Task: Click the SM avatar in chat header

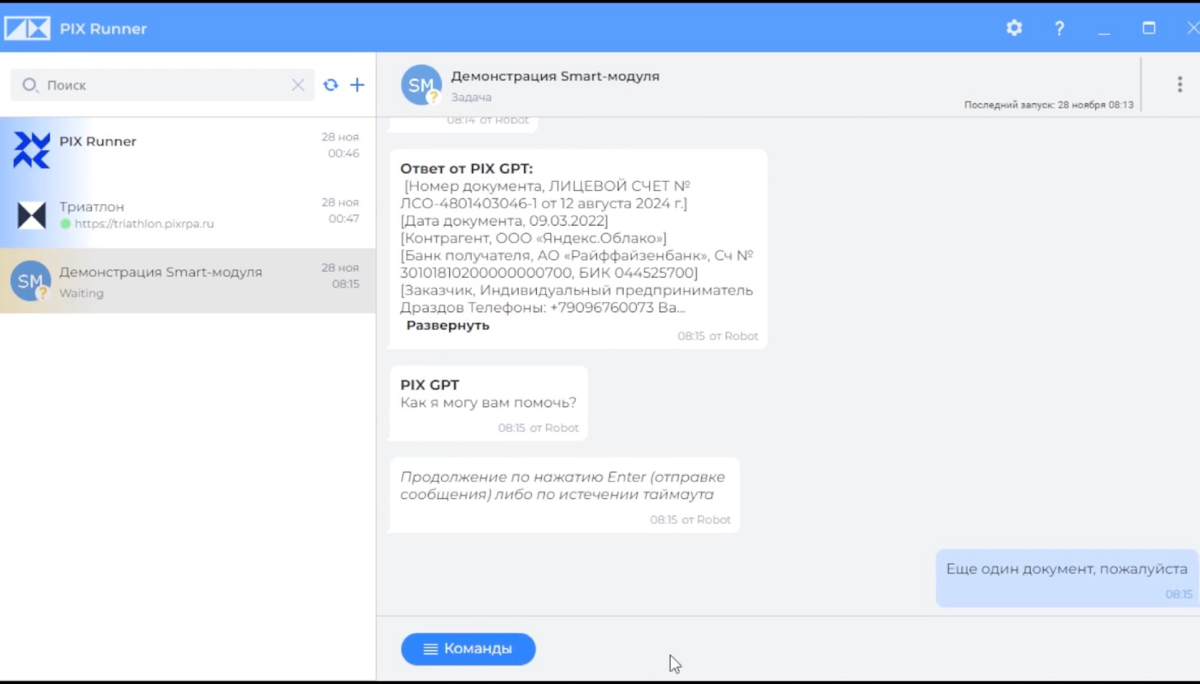Action: tap(421, 85)
